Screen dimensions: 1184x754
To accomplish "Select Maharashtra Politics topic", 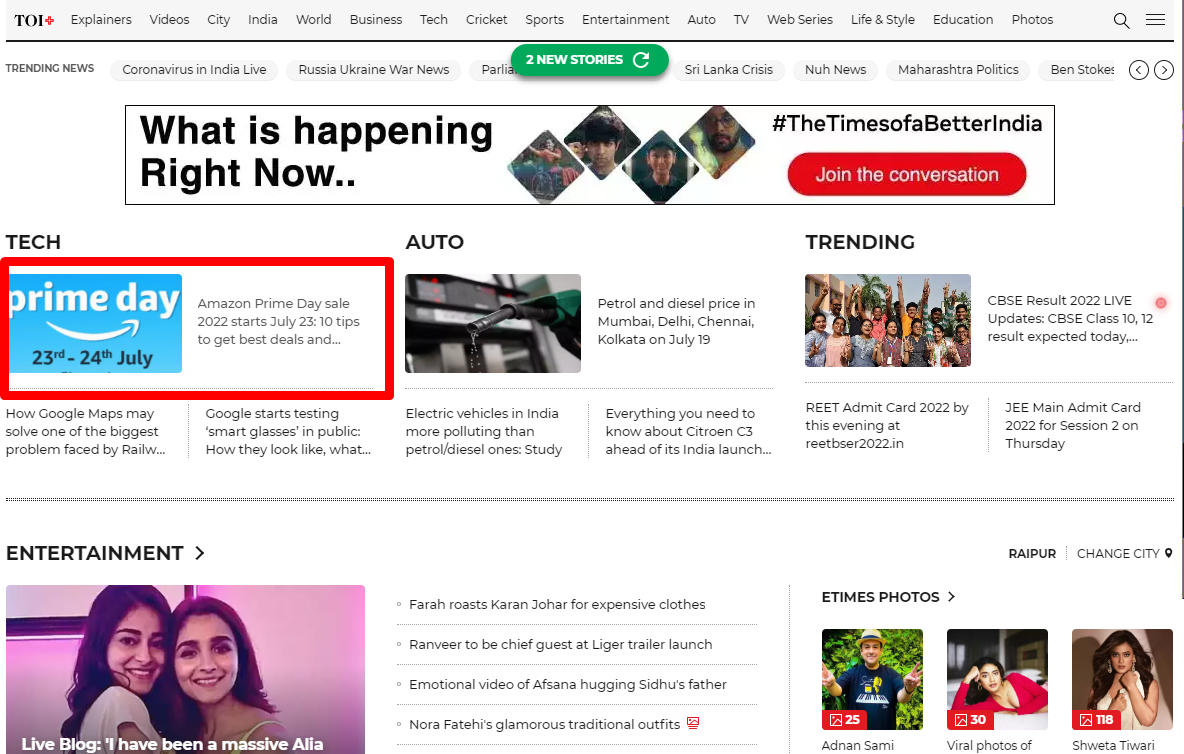I will (x=958, y=70).
